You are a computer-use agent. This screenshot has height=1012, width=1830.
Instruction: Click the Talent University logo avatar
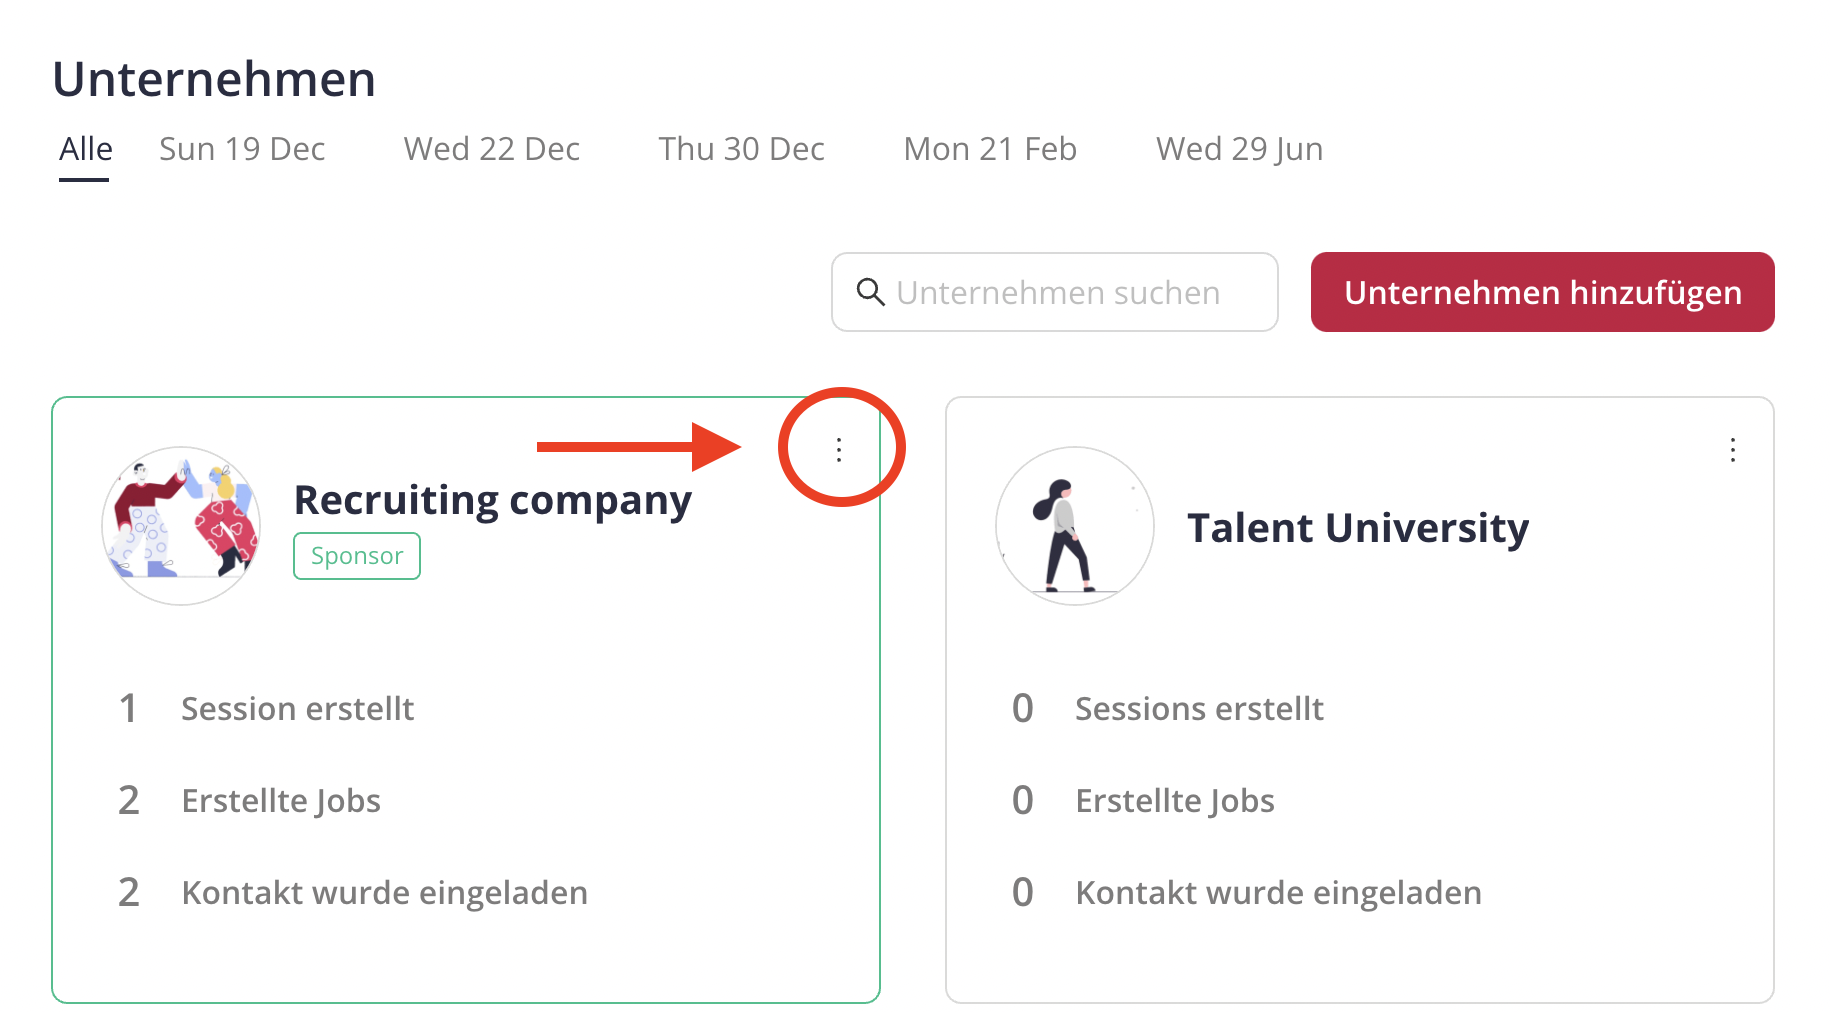click(1075, 526)
